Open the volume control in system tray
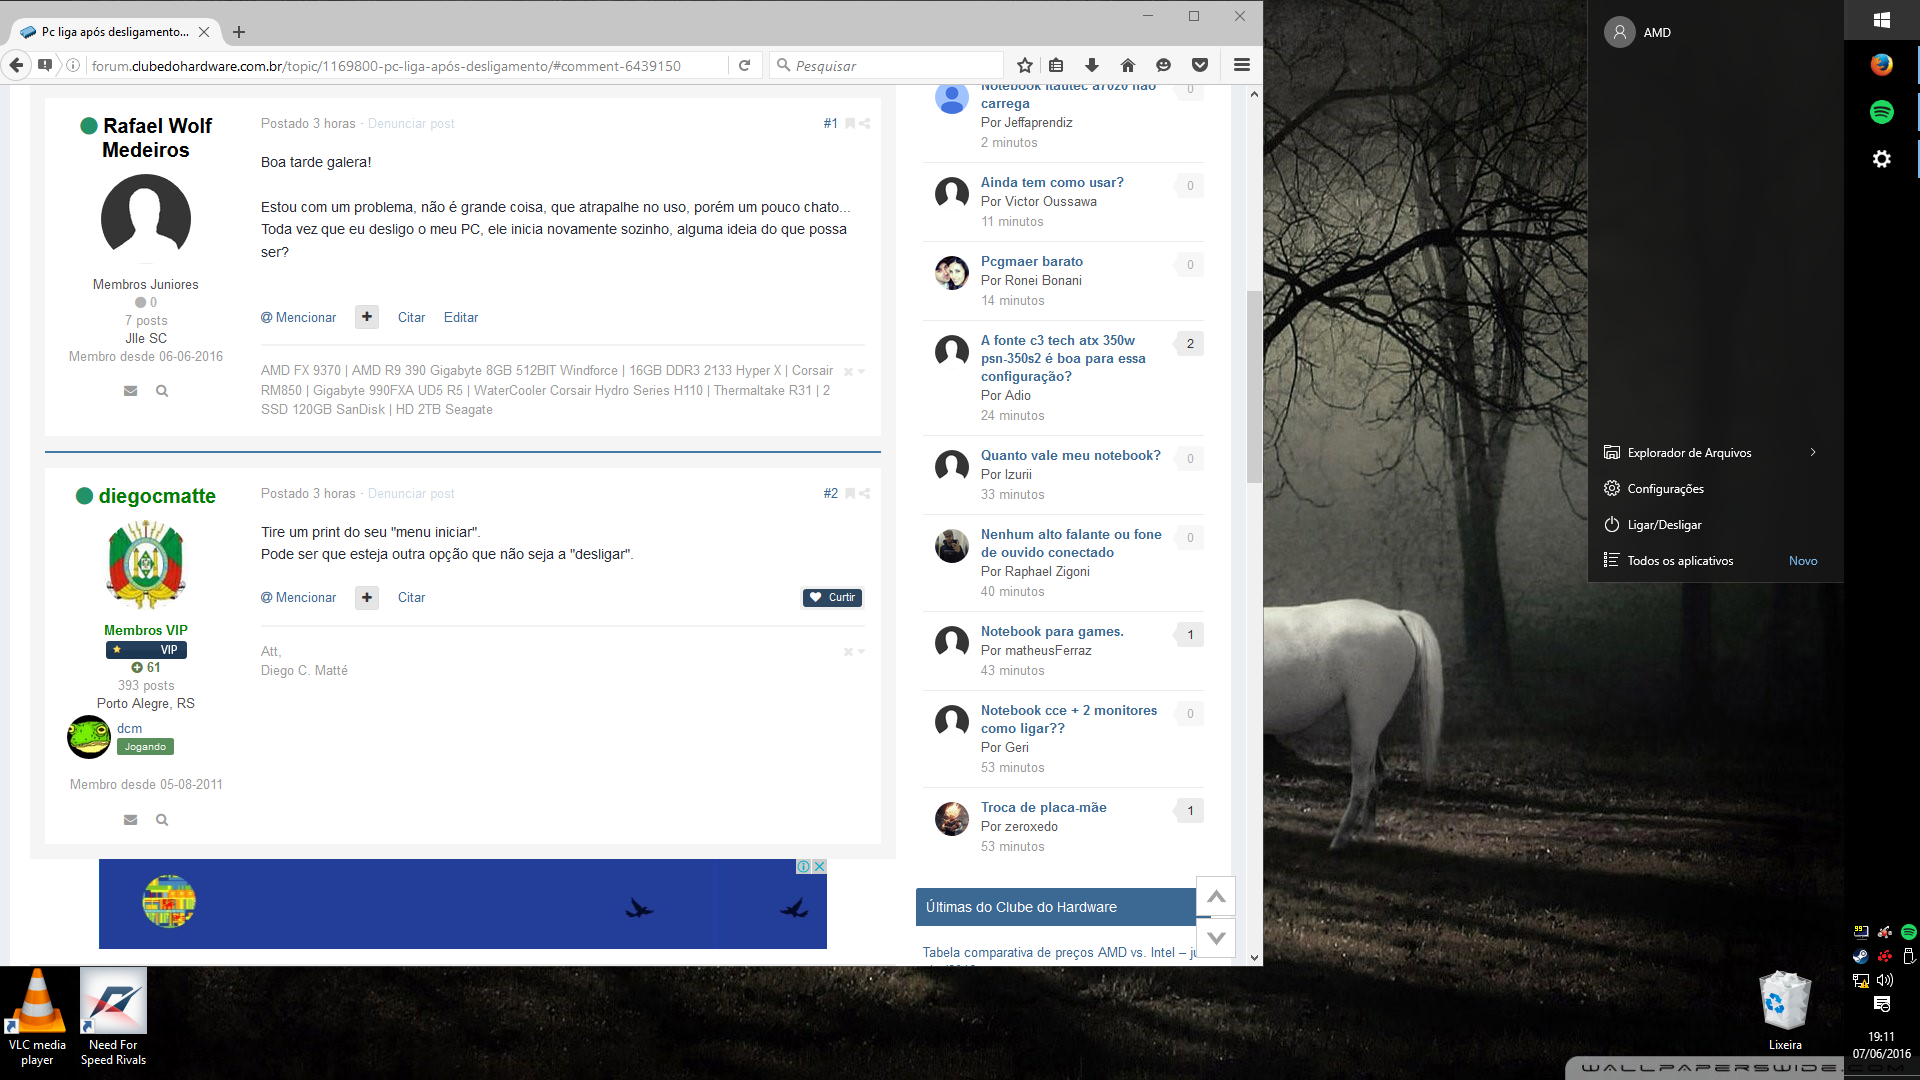Image resolution: width=1920 pixels, height=1080 pixels. point(1885,980)
